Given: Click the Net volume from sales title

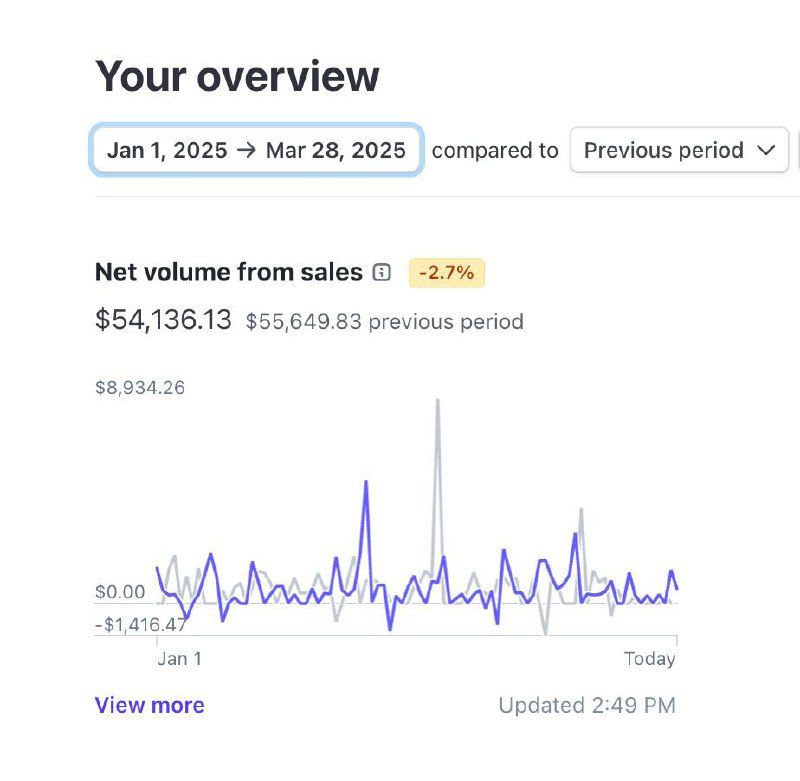Looking at the screenshot, I should tap(229, 272).
